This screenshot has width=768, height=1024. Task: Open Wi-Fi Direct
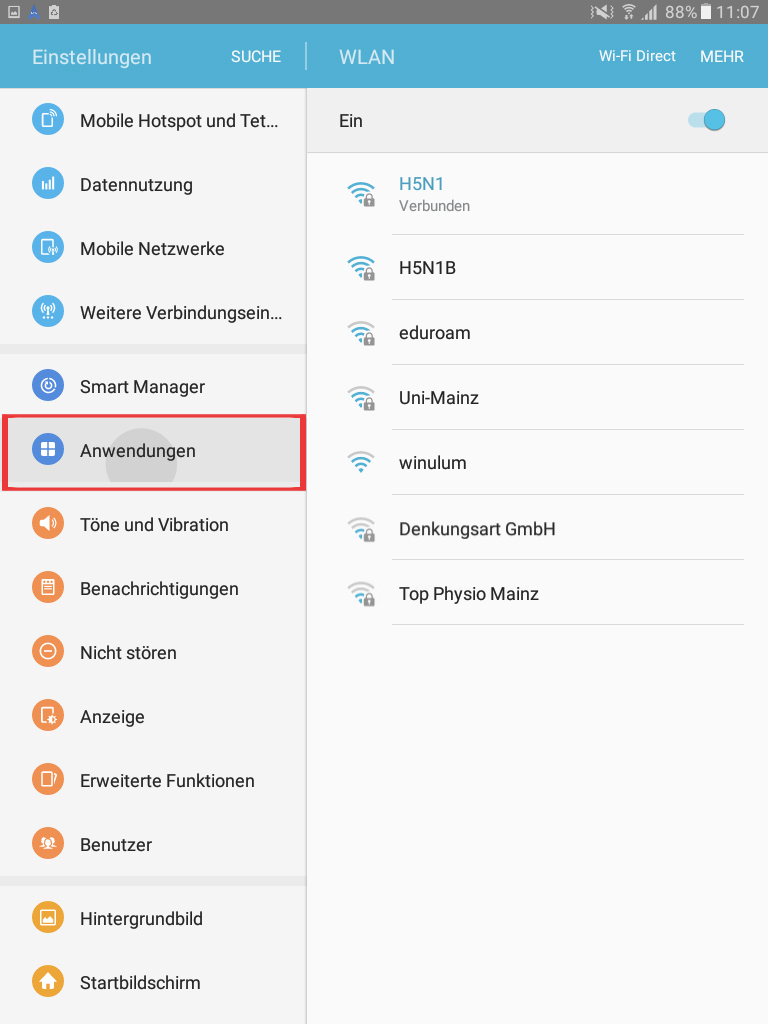(637, 56)
